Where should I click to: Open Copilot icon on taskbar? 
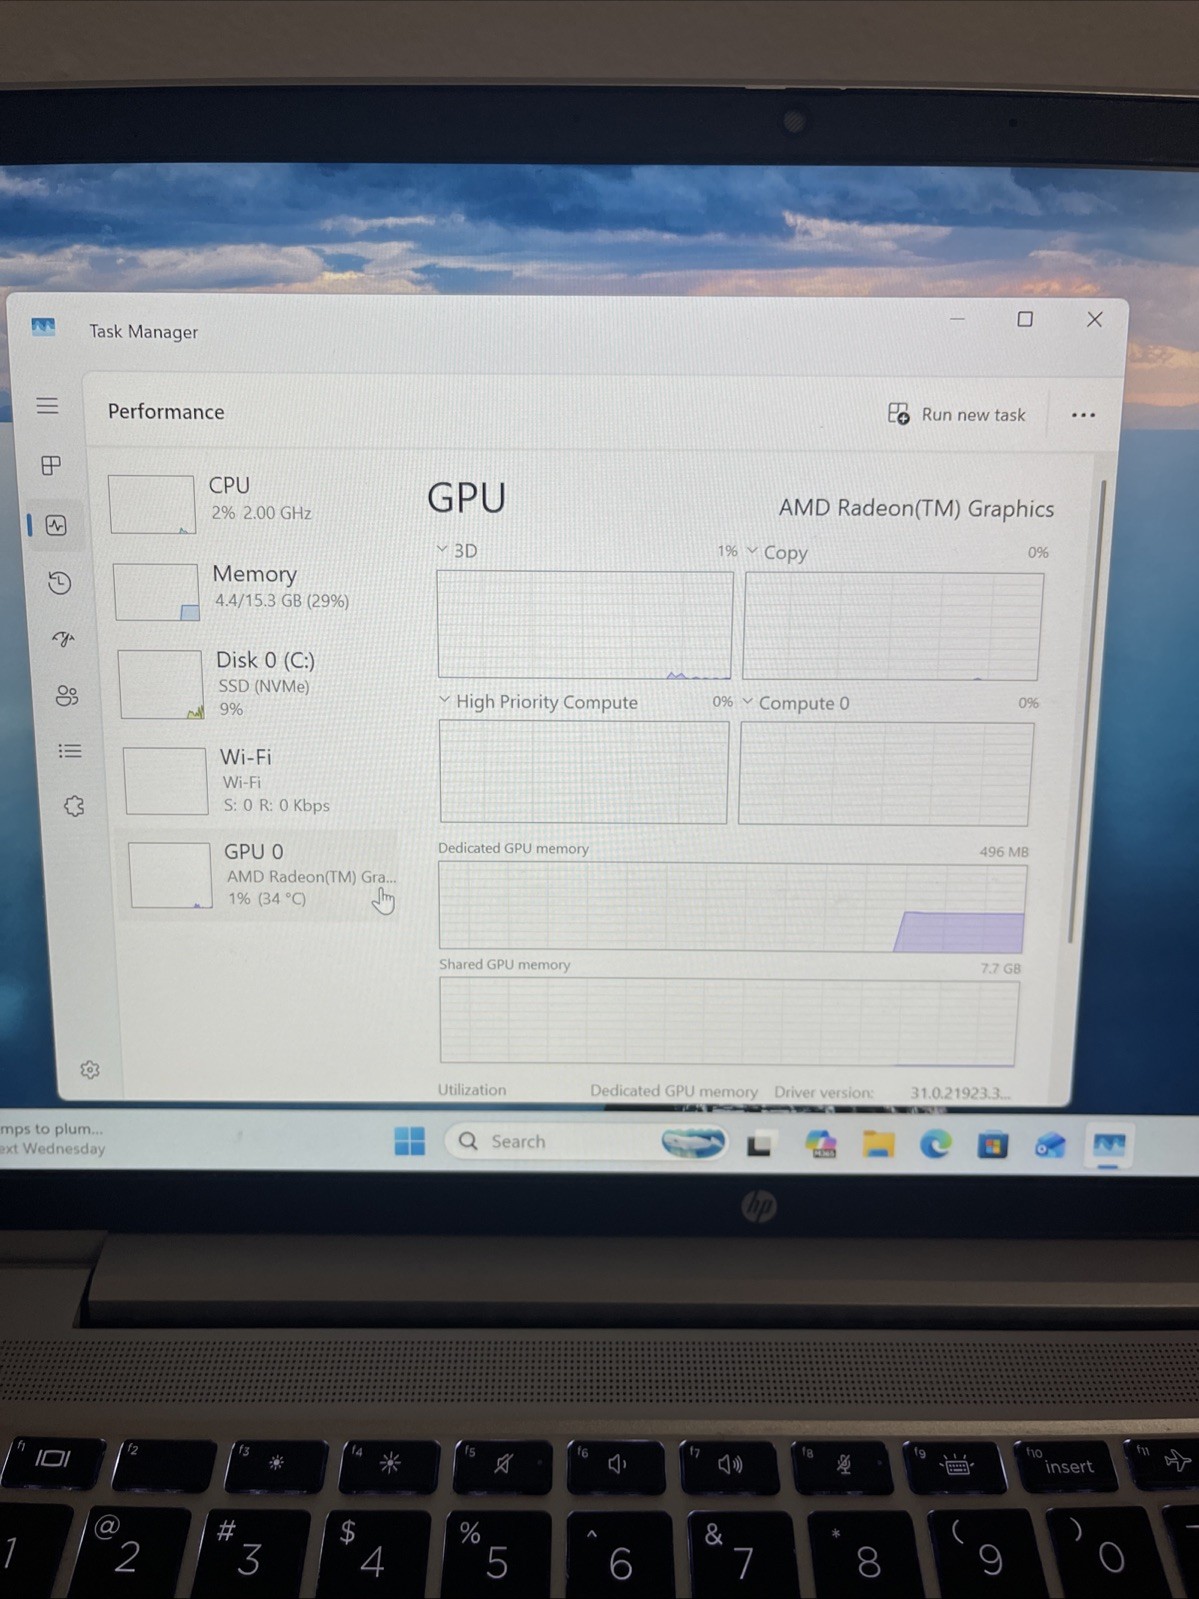(820, 1144)
